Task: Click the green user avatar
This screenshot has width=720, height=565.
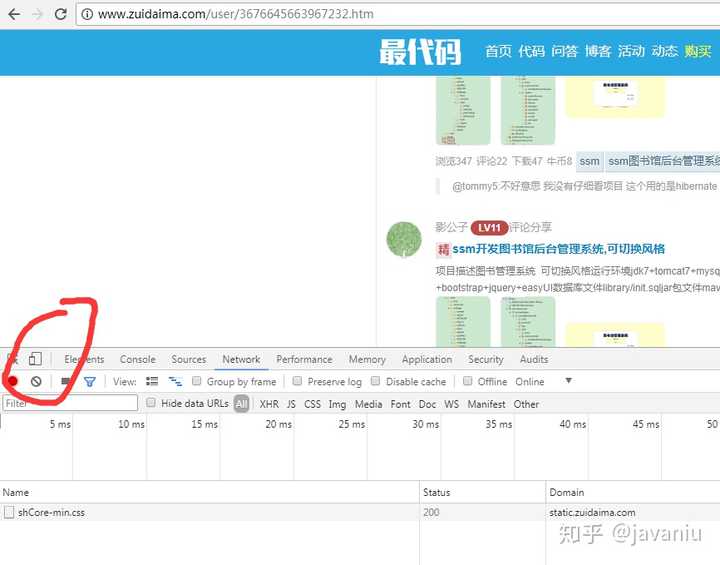Action: (x=404, y=239)
